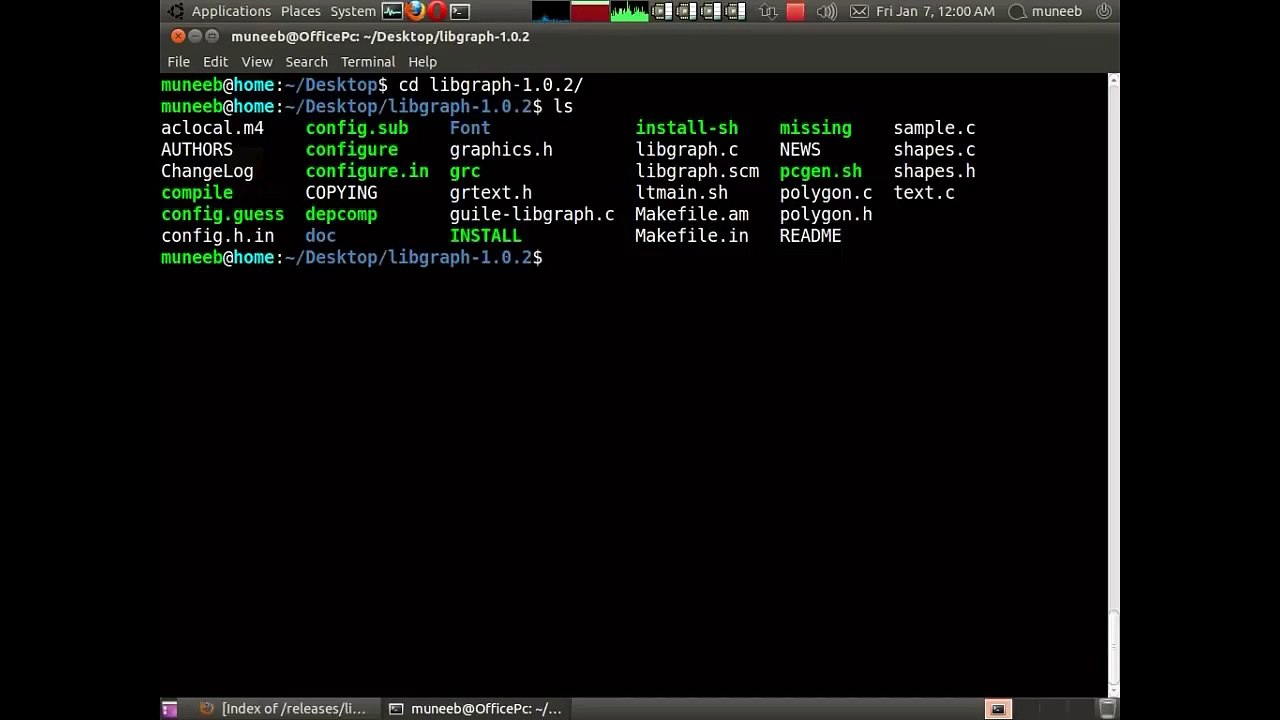
Task: Open the sound volume indicator
Action: pyautogui.click(x=826, y=11)
